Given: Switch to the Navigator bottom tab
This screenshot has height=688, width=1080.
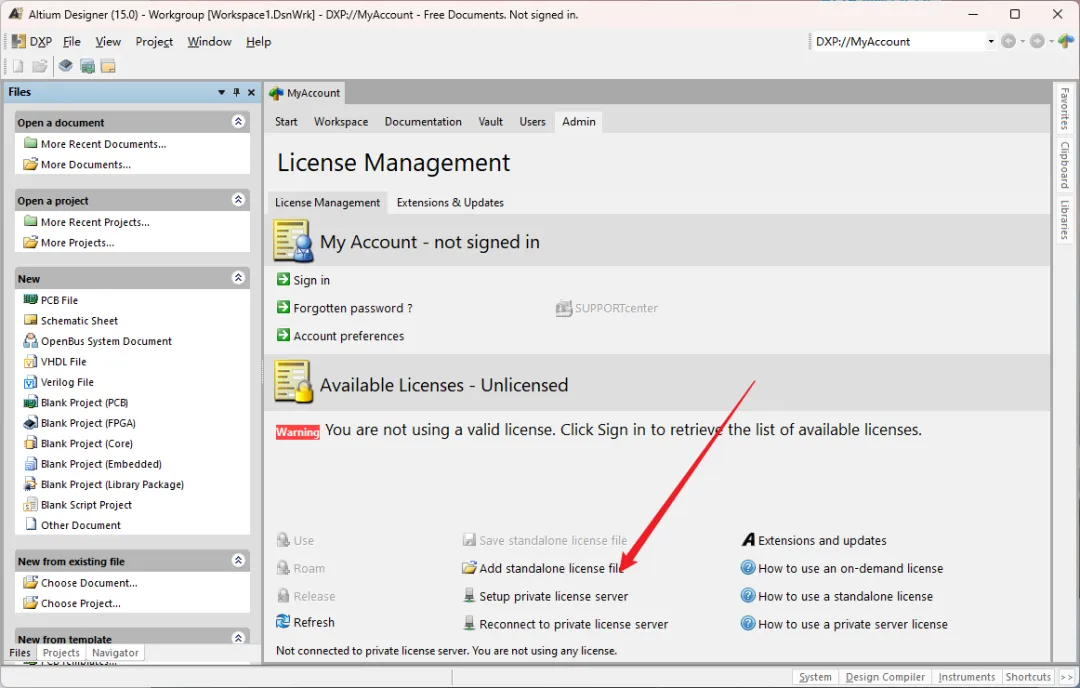Looking at the screenshot, I should click(115, 653).
